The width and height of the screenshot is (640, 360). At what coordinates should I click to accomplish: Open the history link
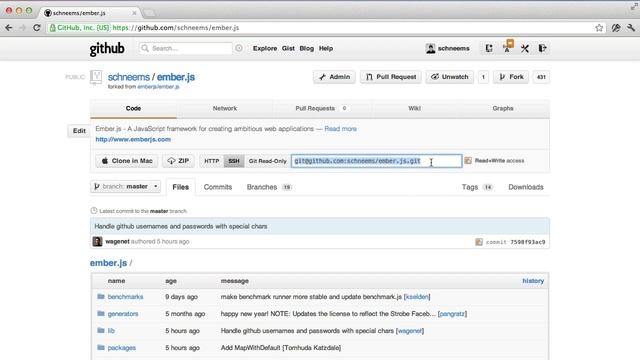tap(533, 281)
